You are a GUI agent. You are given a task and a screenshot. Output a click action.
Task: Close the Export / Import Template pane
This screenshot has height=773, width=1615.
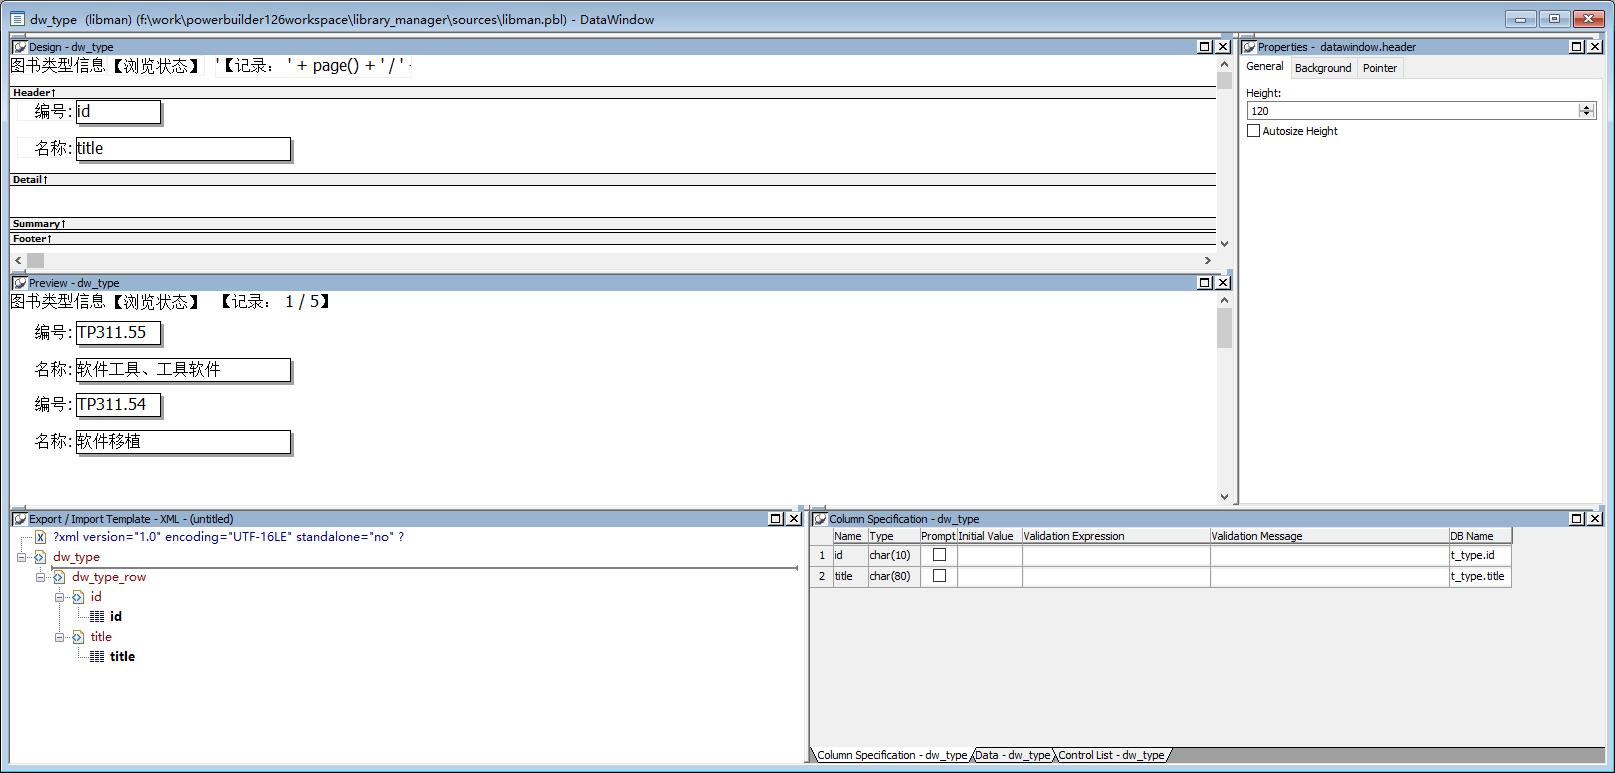click(794, 519)
